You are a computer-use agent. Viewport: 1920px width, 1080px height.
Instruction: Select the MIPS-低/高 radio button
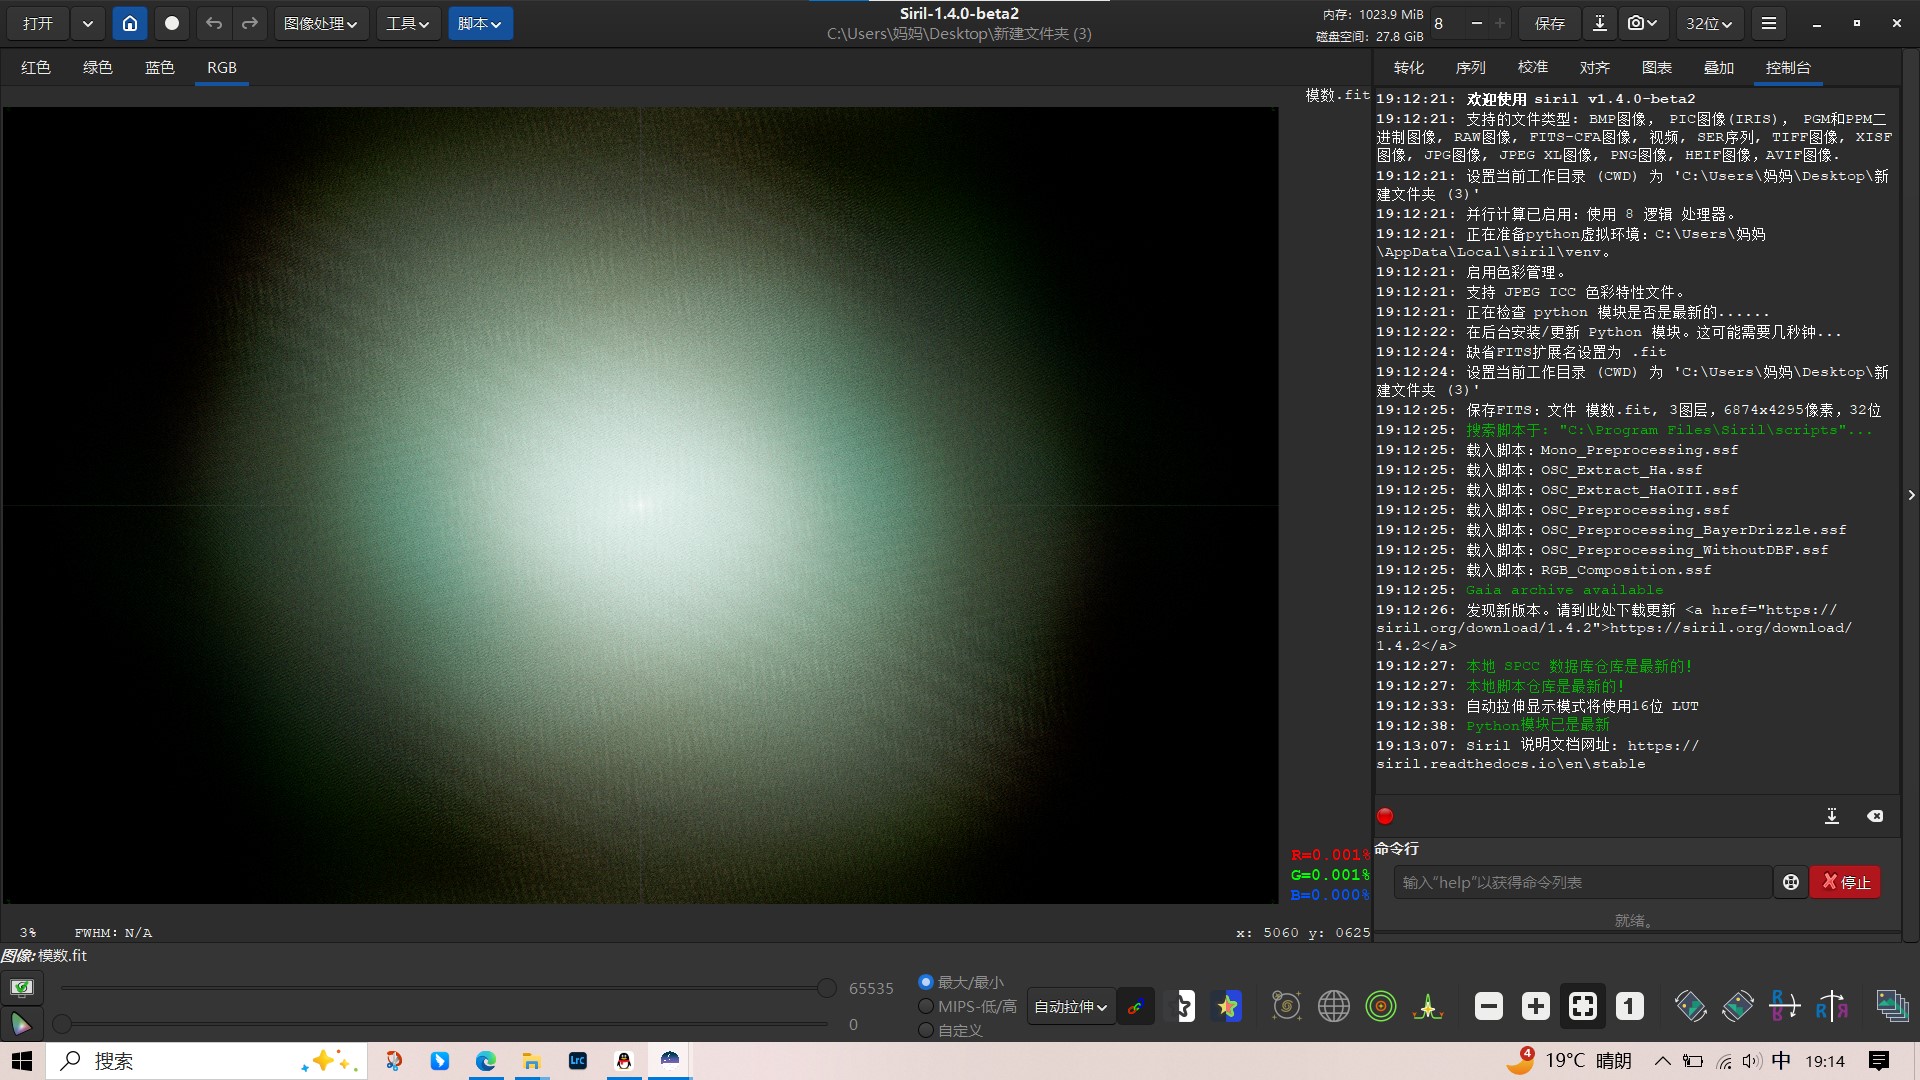coord(926,1006)
